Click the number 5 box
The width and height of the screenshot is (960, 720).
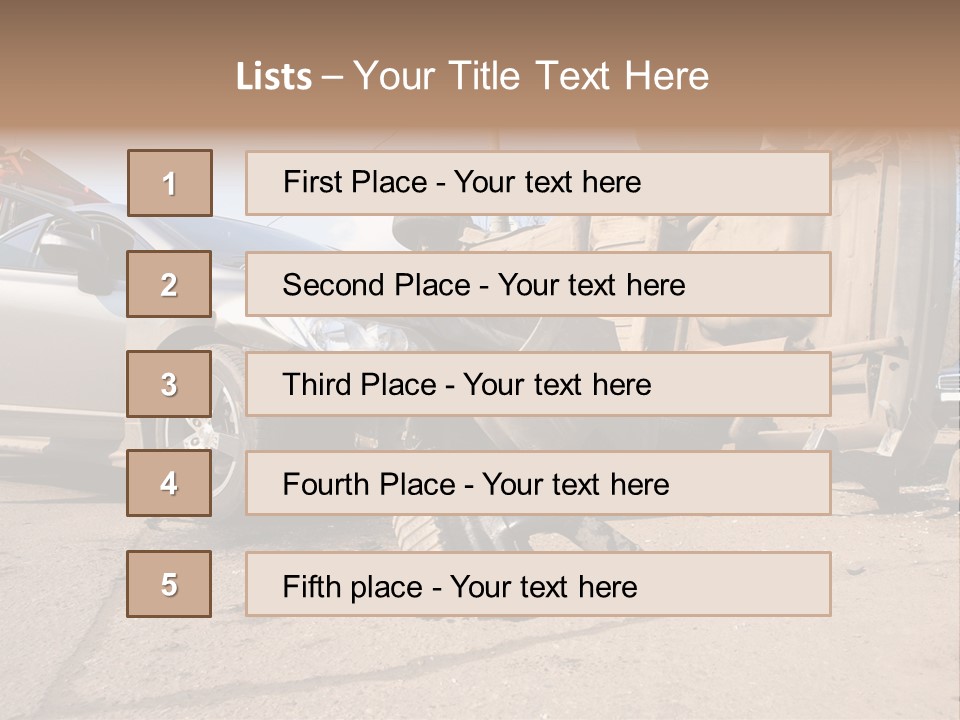(169, 584)
